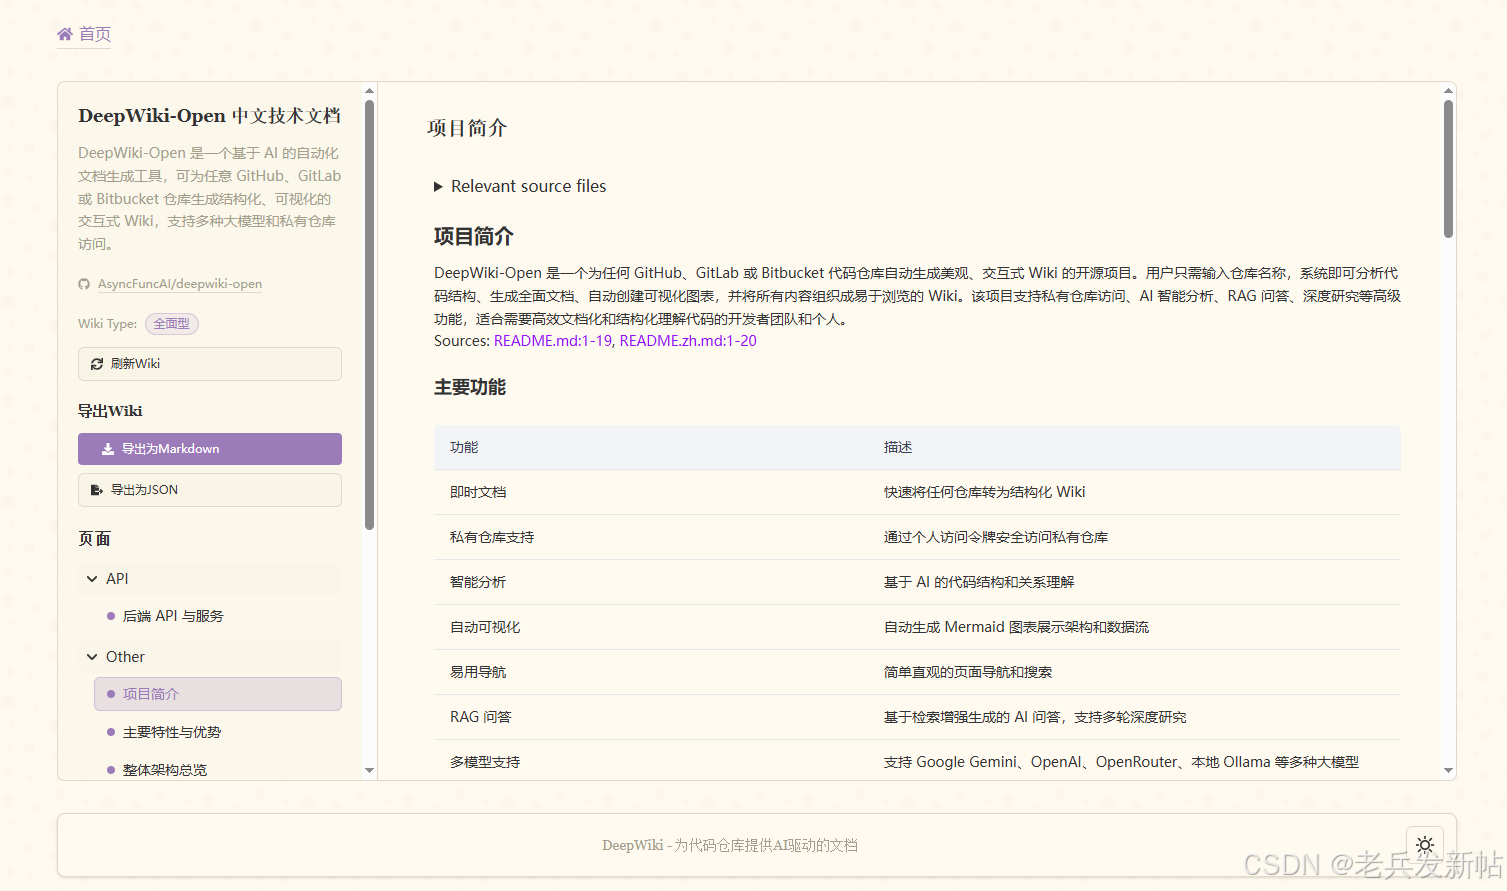Open the 后端 API 与服务 page
1507x891 pixels.
point(173,616)
